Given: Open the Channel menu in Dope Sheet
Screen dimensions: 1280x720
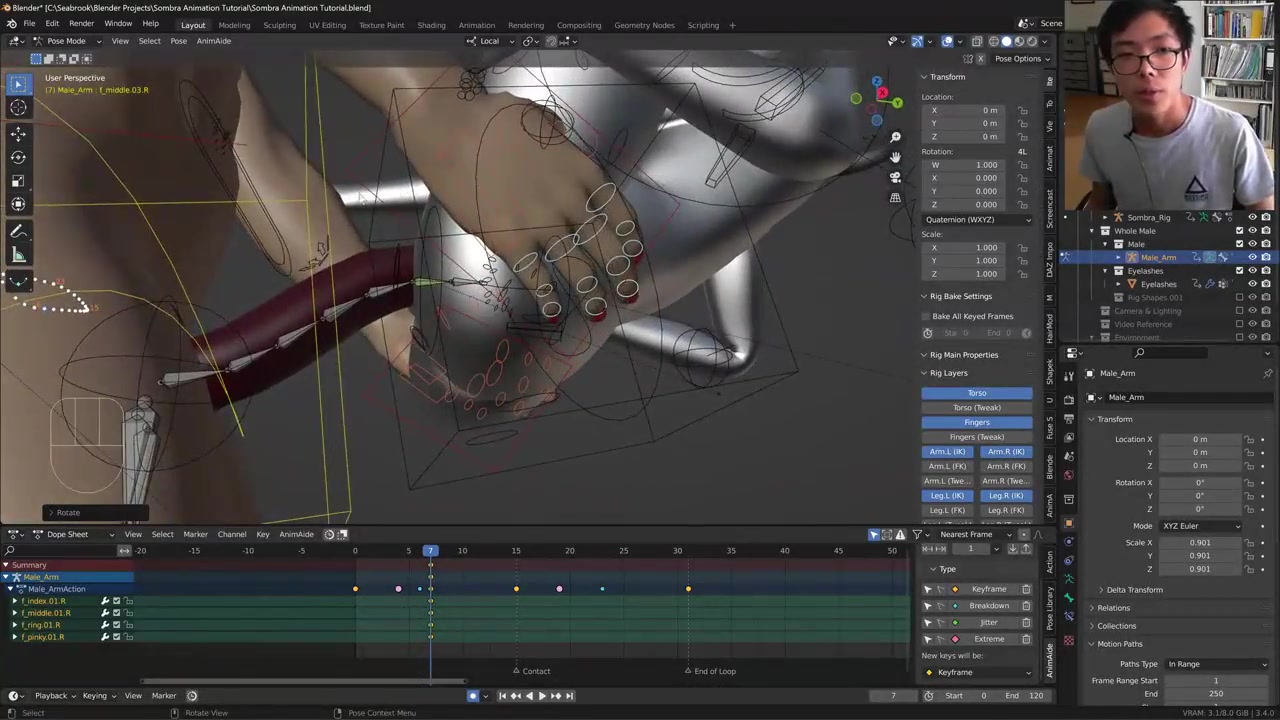Looking at the screenshot, I should point(231,534).
